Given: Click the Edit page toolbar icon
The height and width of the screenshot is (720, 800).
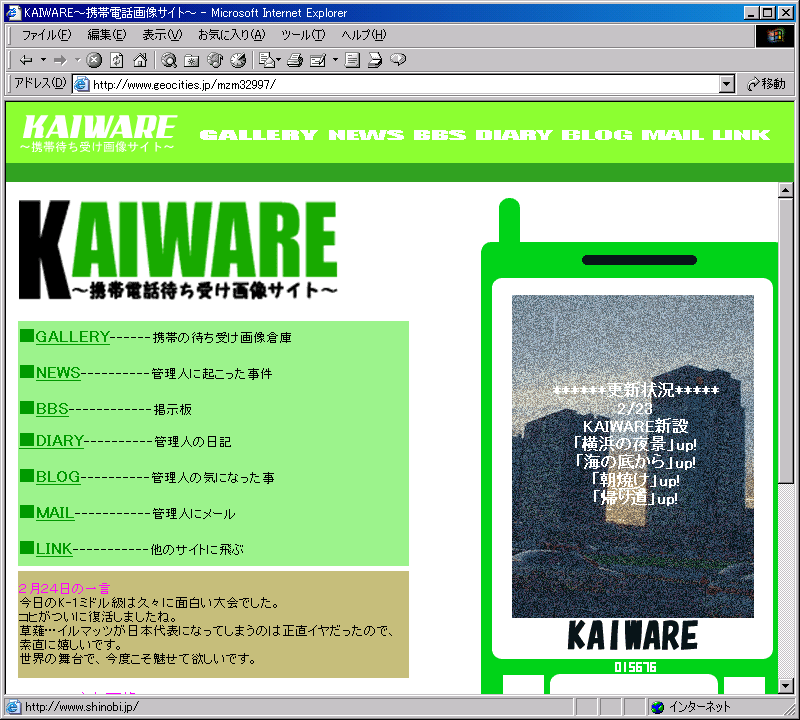Looking at the screenshot, I should [x=318, y=60].
